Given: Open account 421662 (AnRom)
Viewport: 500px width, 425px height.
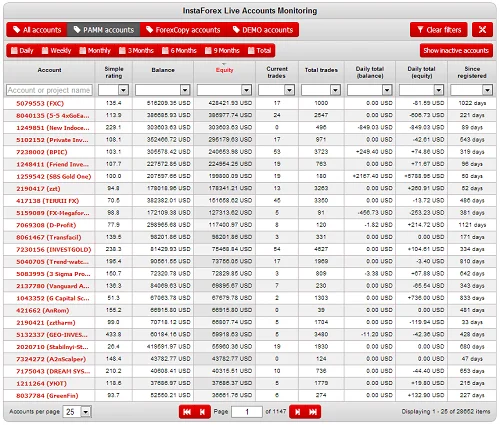Looking at the screenshot, I should [43, 310].
